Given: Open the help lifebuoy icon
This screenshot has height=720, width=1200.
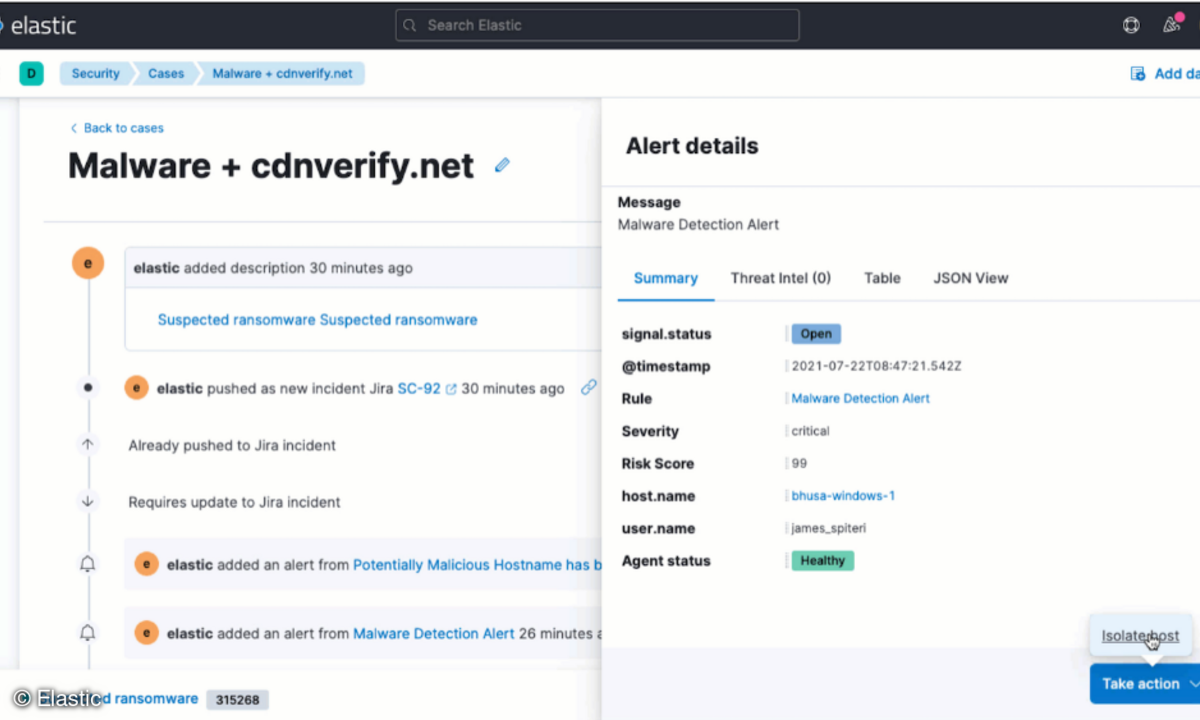Looking at the screenshot, I should (x=1131, y=25).
